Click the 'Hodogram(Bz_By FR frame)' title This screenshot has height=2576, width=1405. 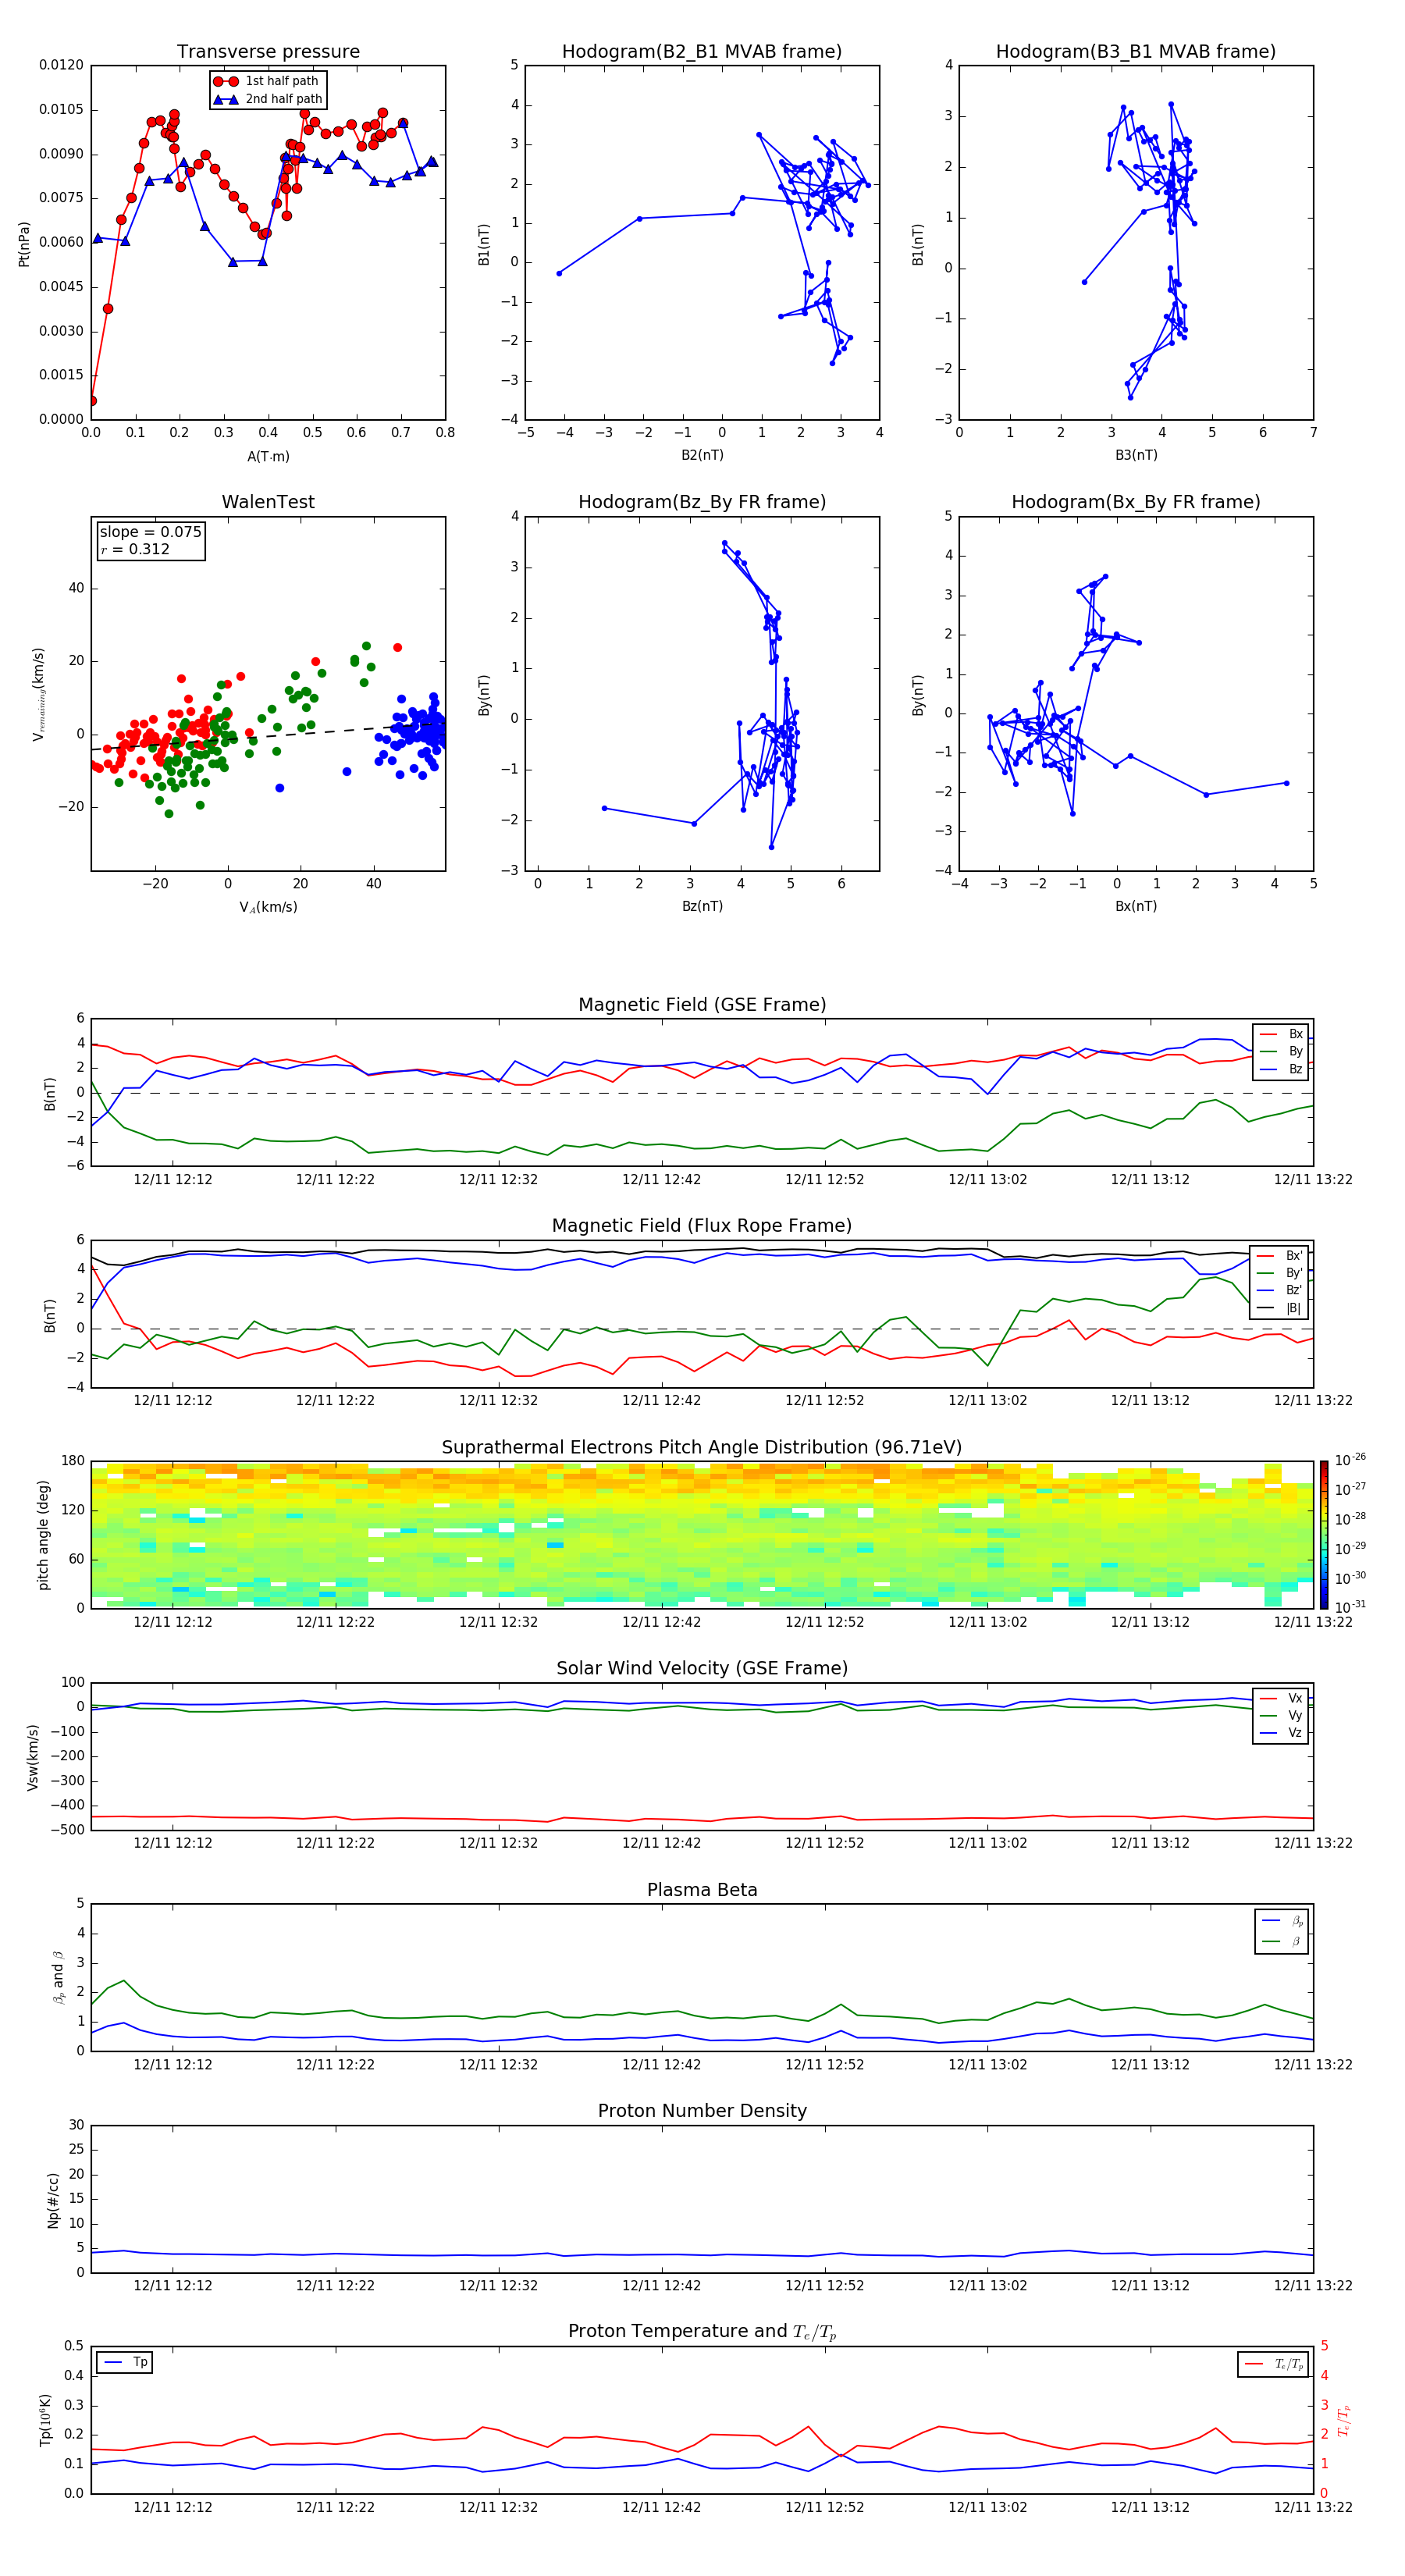tap(702, 502)
